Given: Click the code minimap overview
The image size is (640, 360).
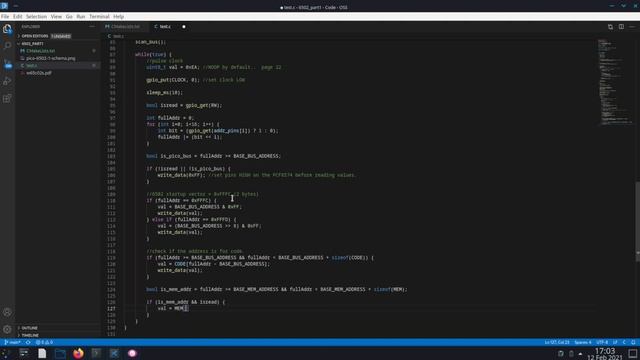Looking at the screenshot, I should [x=616, y=82].
